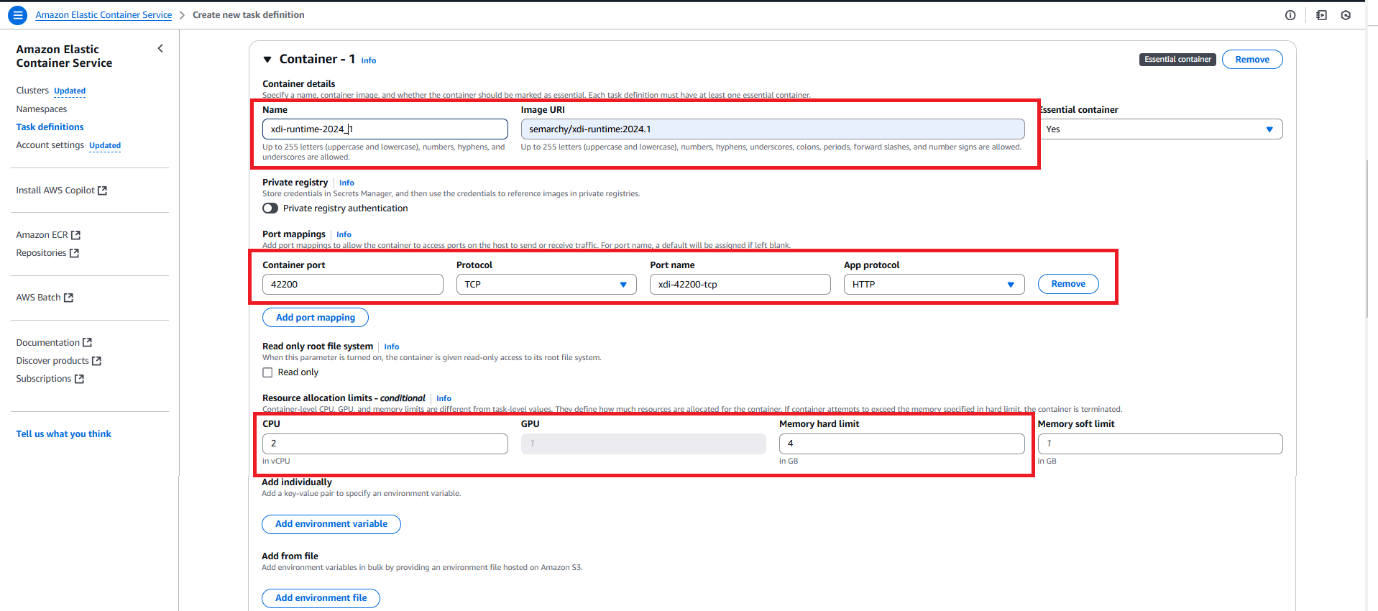Click external link icon beside Repositories
This screenshot has width=1378, height=611.
pos(74,253)
